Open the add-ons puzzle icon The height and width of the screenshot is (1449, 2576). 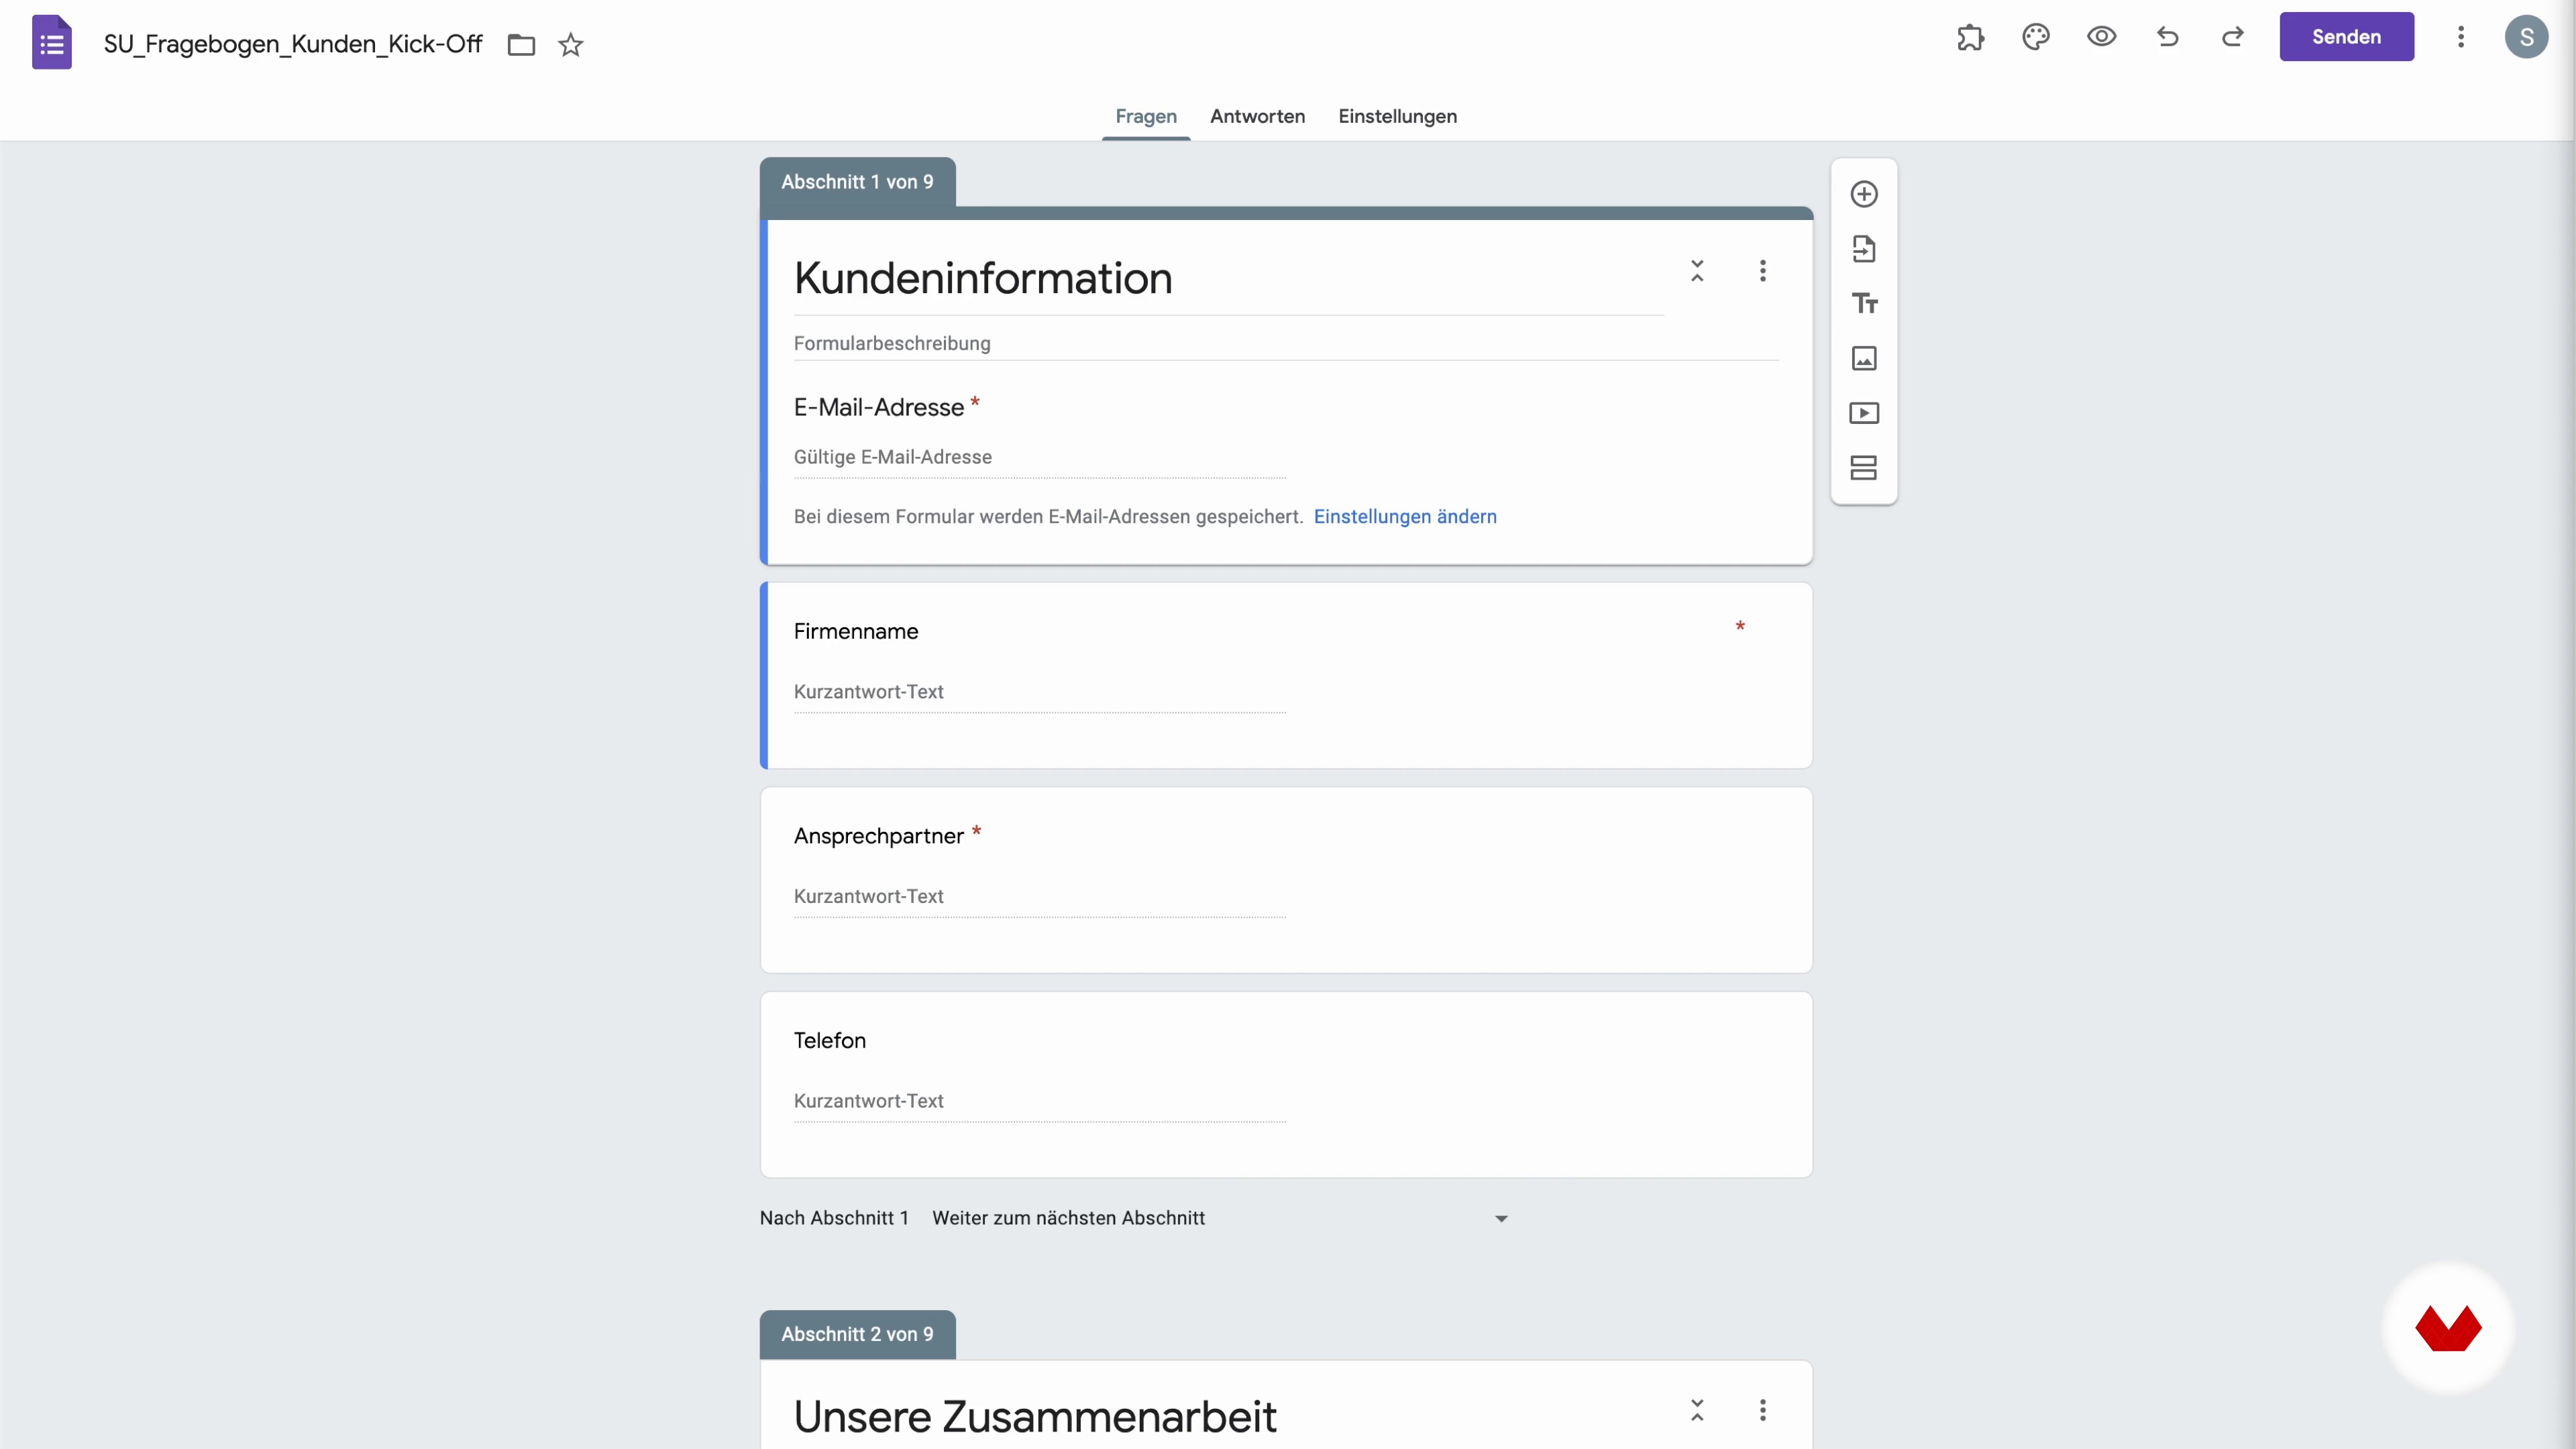click(x=1970, y=37)
